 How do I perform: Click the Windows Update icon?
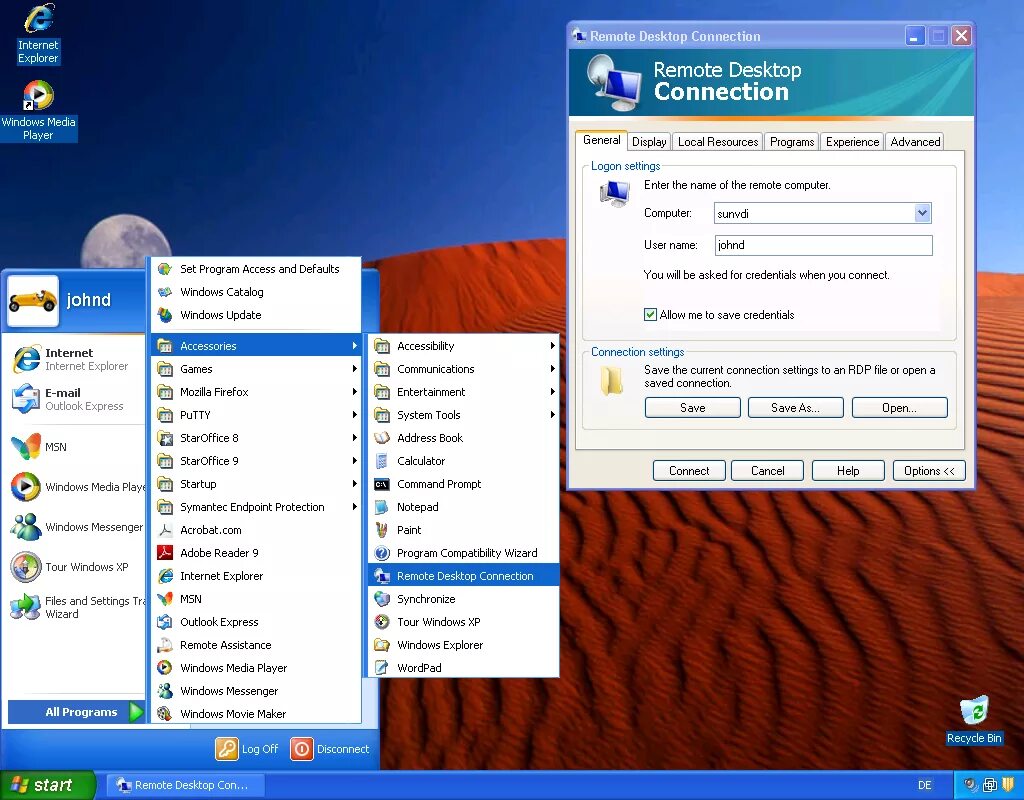point(165,315)
